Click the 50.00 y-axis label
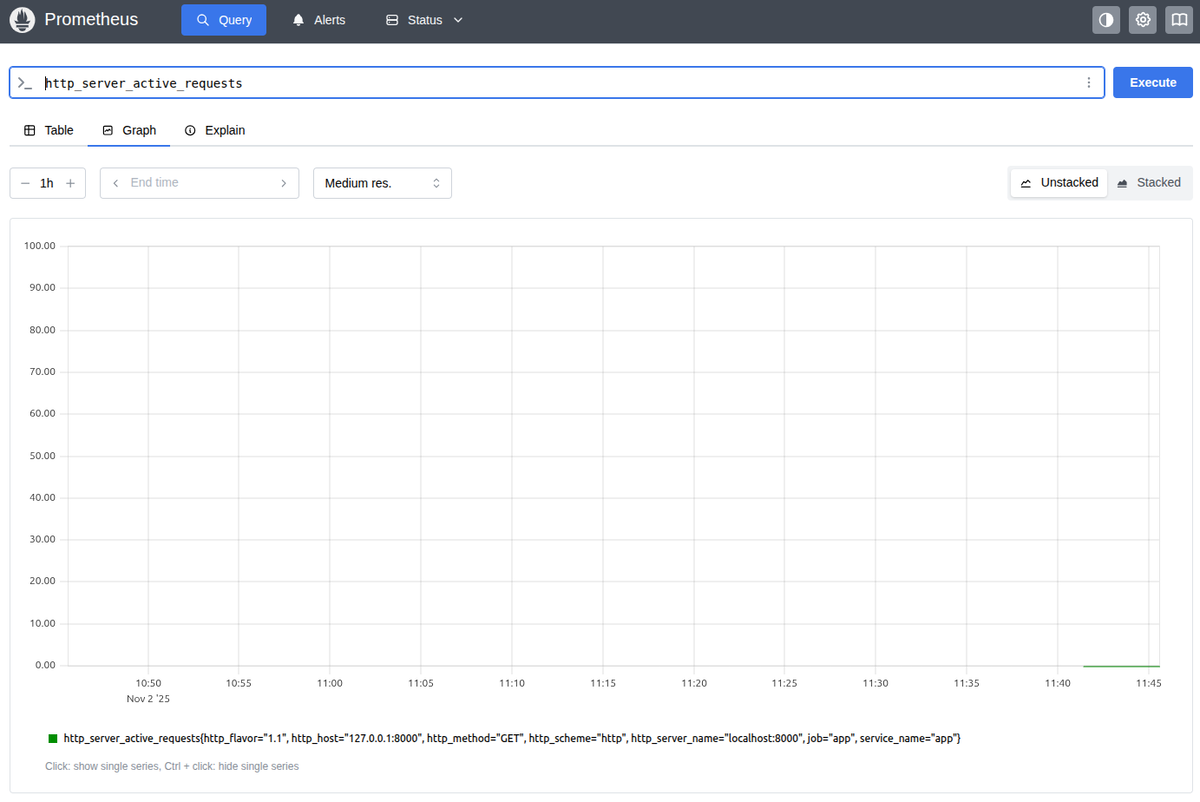 click(43, 456)
